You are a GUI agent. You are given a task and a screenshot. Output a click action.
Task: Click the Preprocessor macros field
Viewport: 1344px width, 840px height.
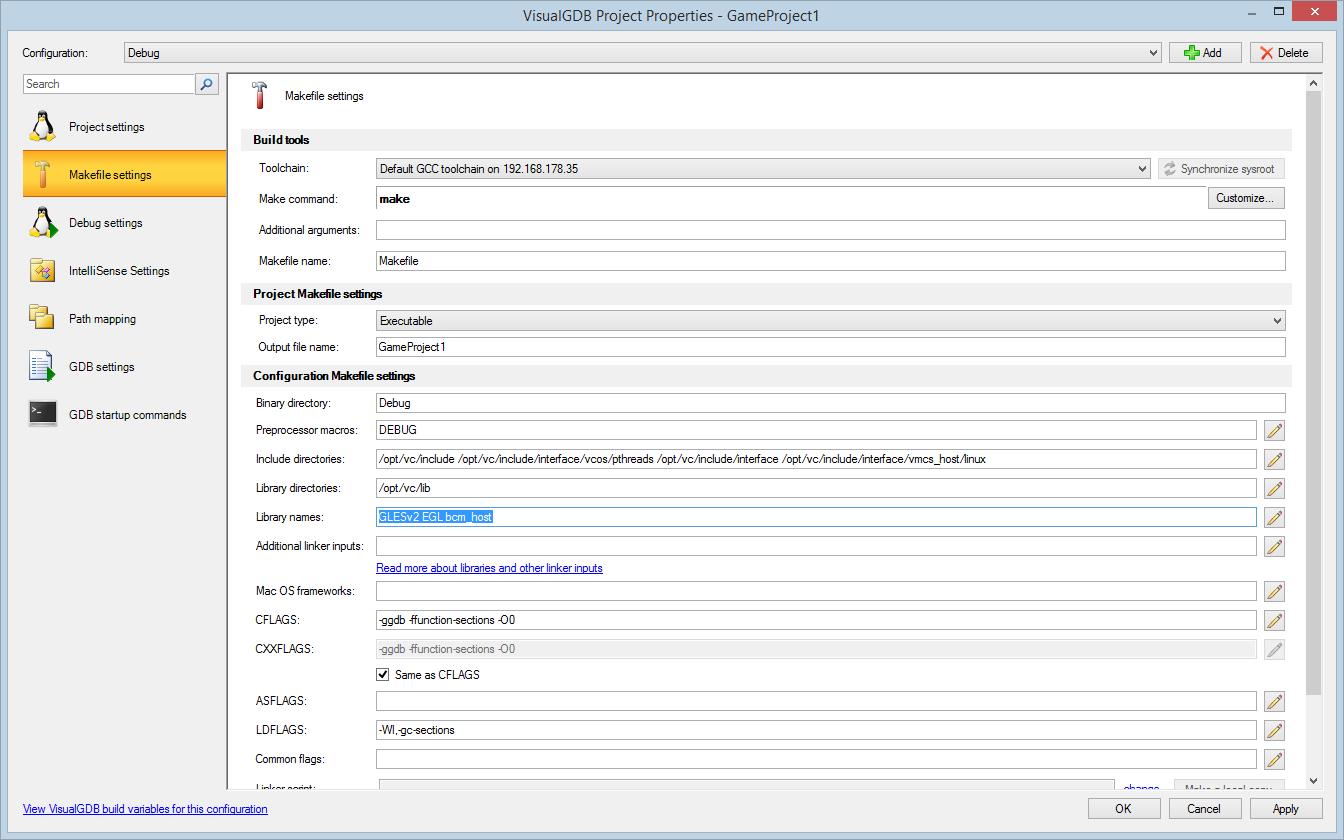tap(816, 430)
